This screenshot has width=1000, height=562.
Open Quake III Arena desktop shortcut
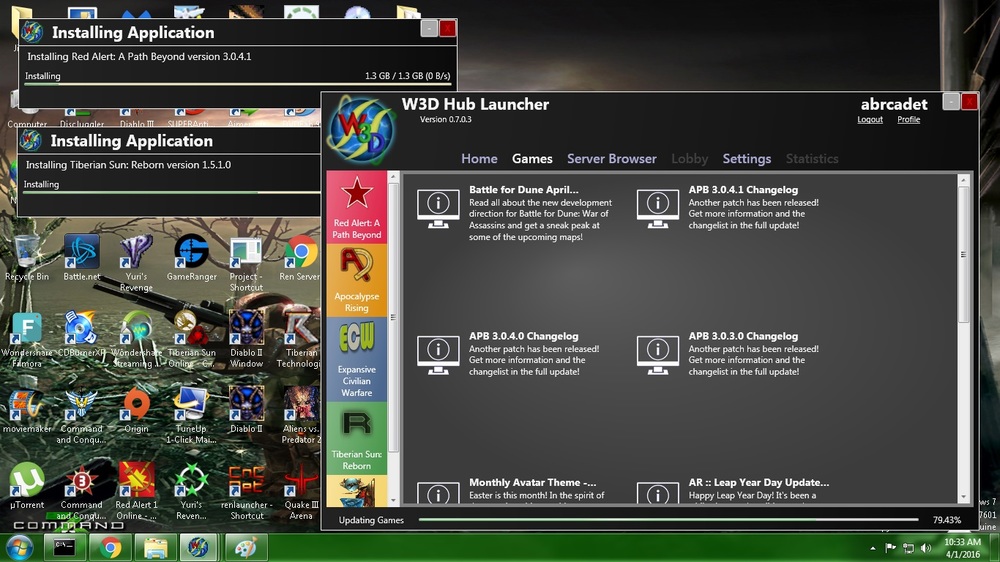click(301, 491)
